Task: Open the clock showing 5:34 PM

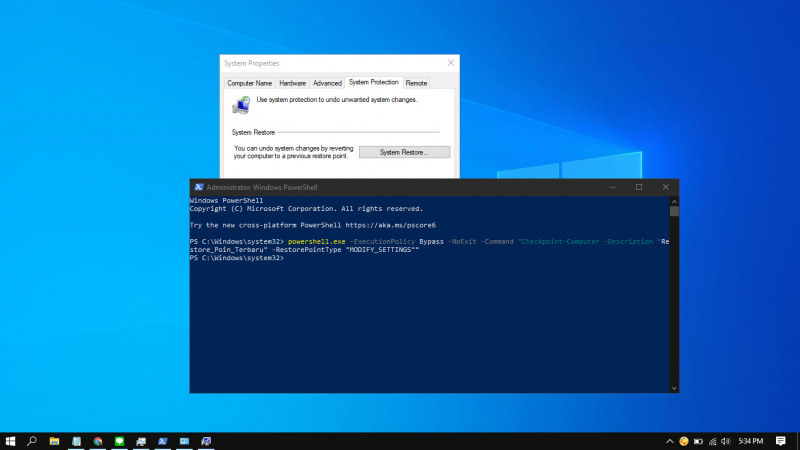Action: 751,441
